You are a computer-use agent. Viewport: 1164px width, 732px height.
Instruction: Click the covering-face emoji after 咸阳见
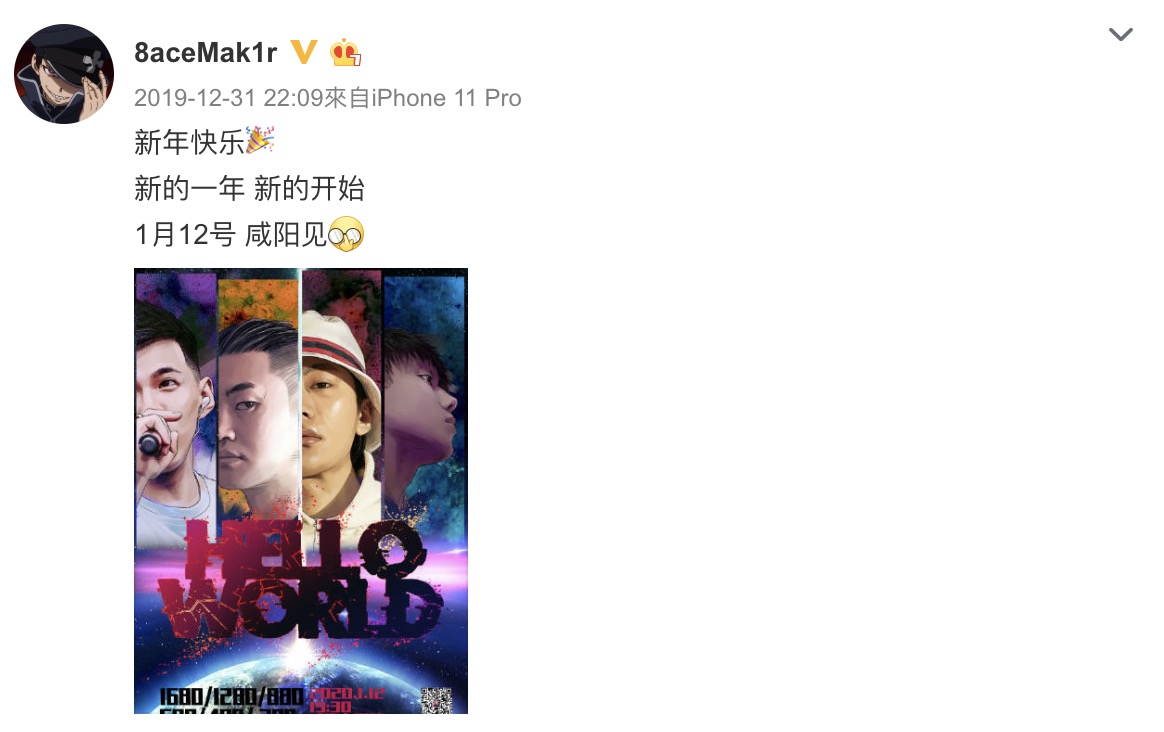[x=346, y=235]
